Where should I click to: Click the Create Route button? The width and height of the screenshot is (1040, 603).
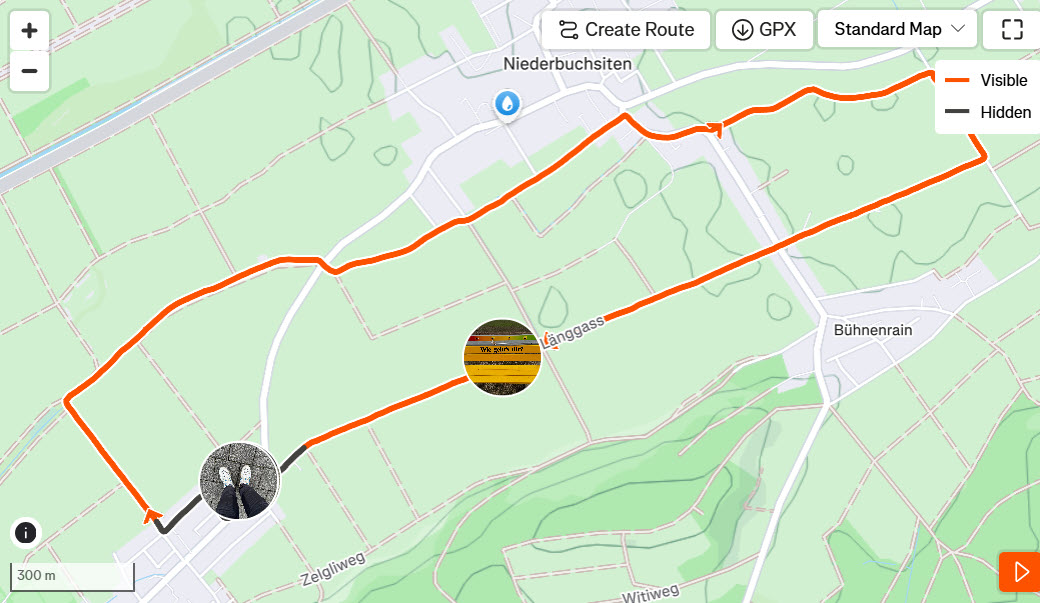click(x=625, y=30)
